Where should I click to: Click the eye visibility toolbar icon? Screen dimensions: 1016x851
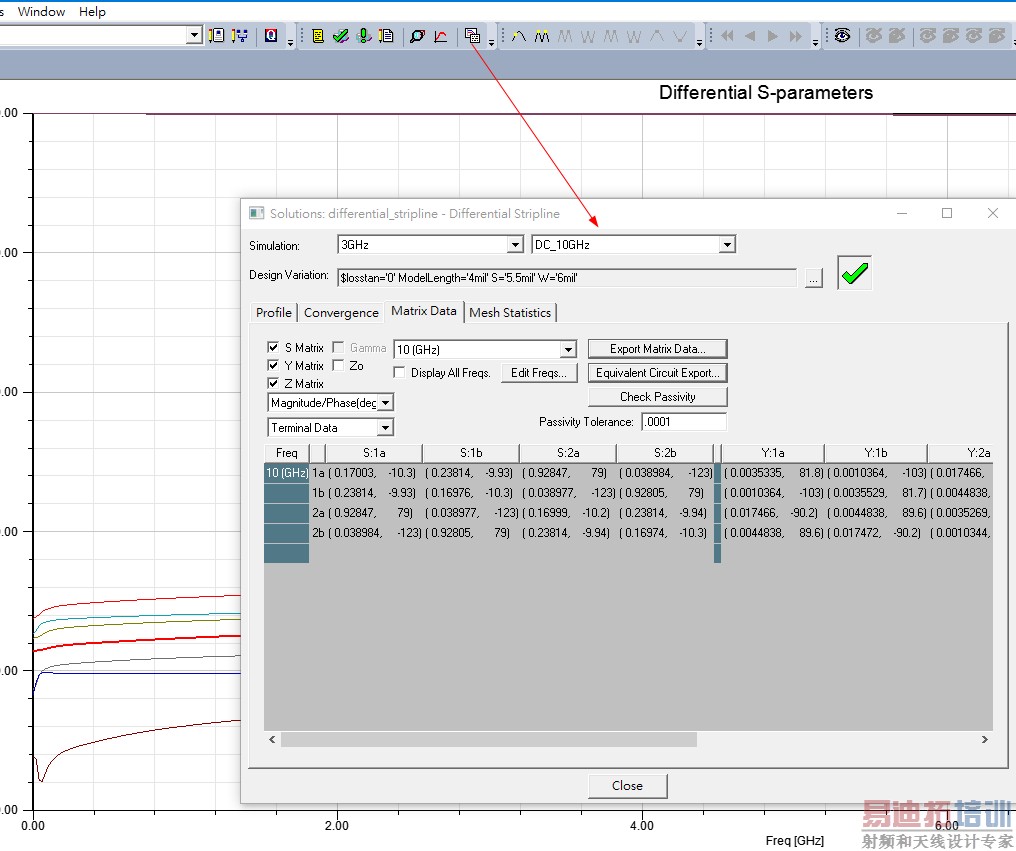[843, 36]
